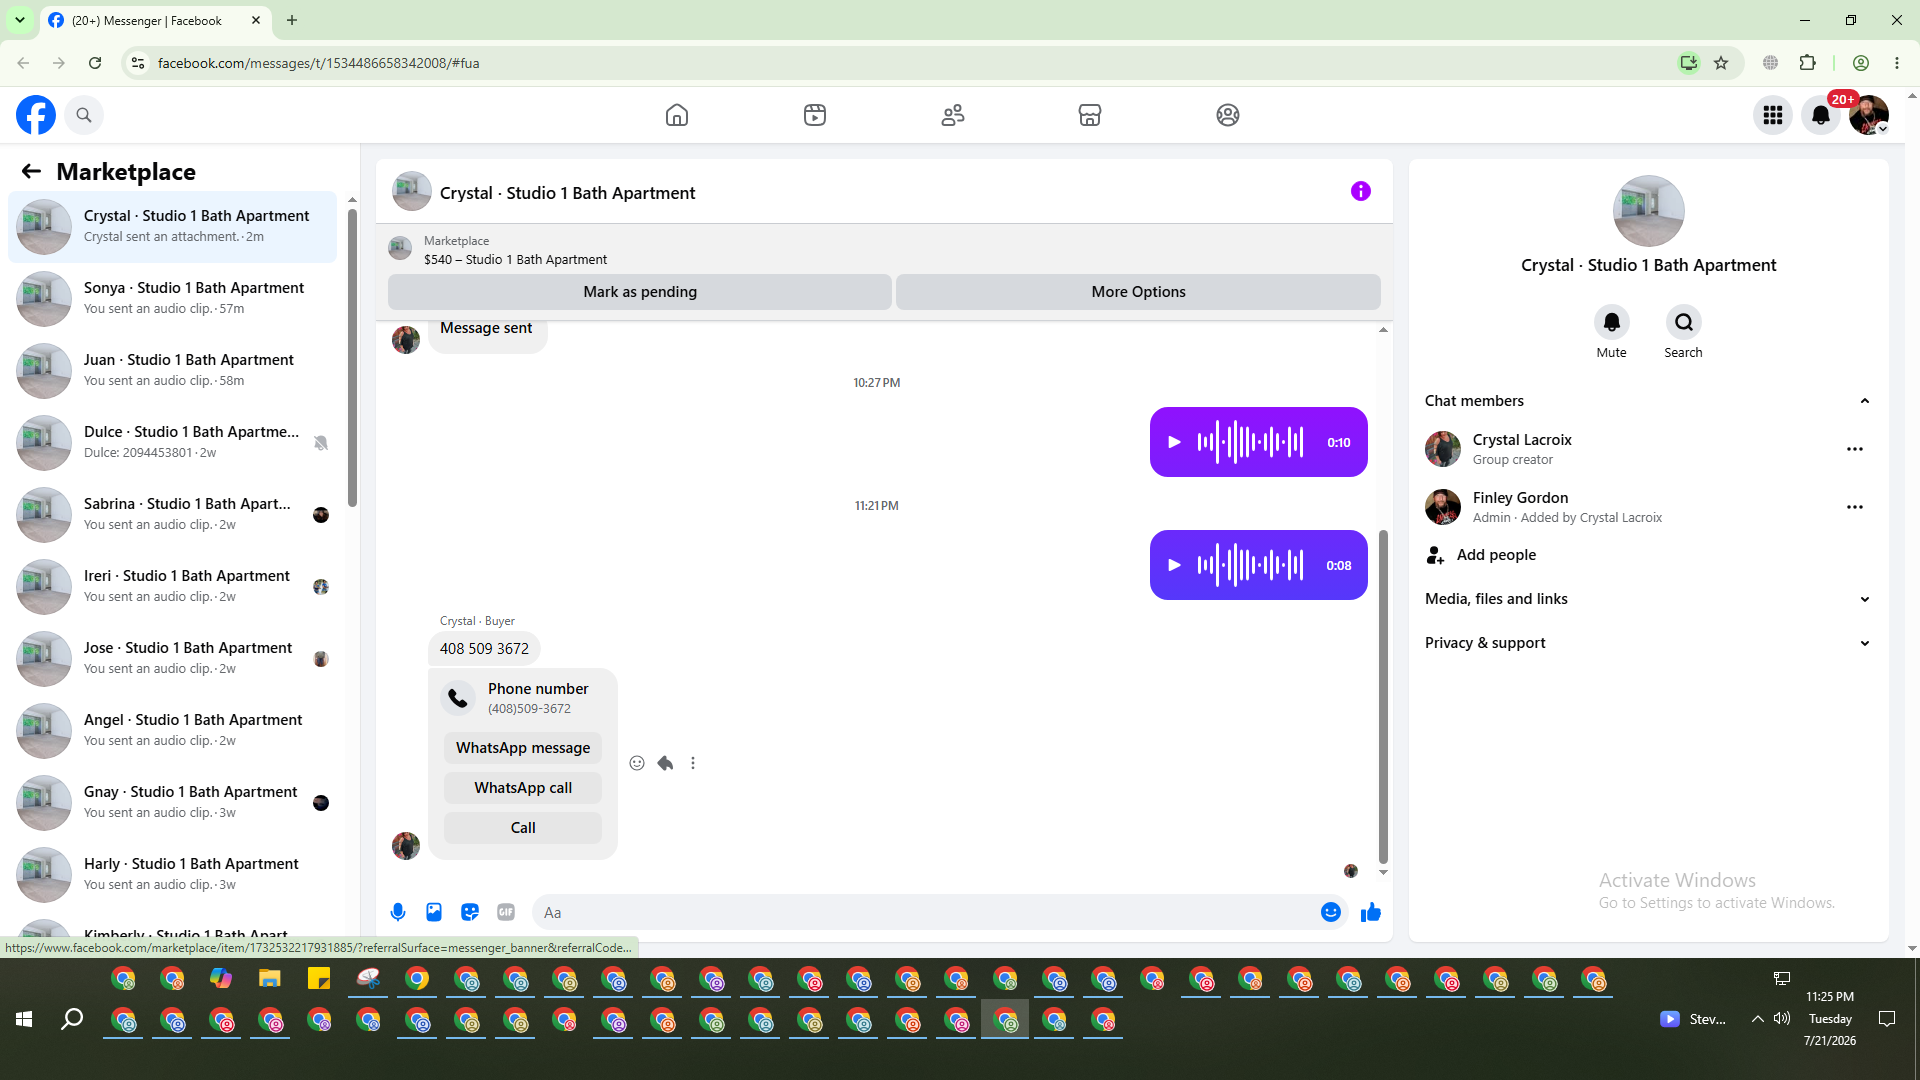Open the GIF picker
The width and height of the screenshot is (1920, 1080).
(506, 912)
